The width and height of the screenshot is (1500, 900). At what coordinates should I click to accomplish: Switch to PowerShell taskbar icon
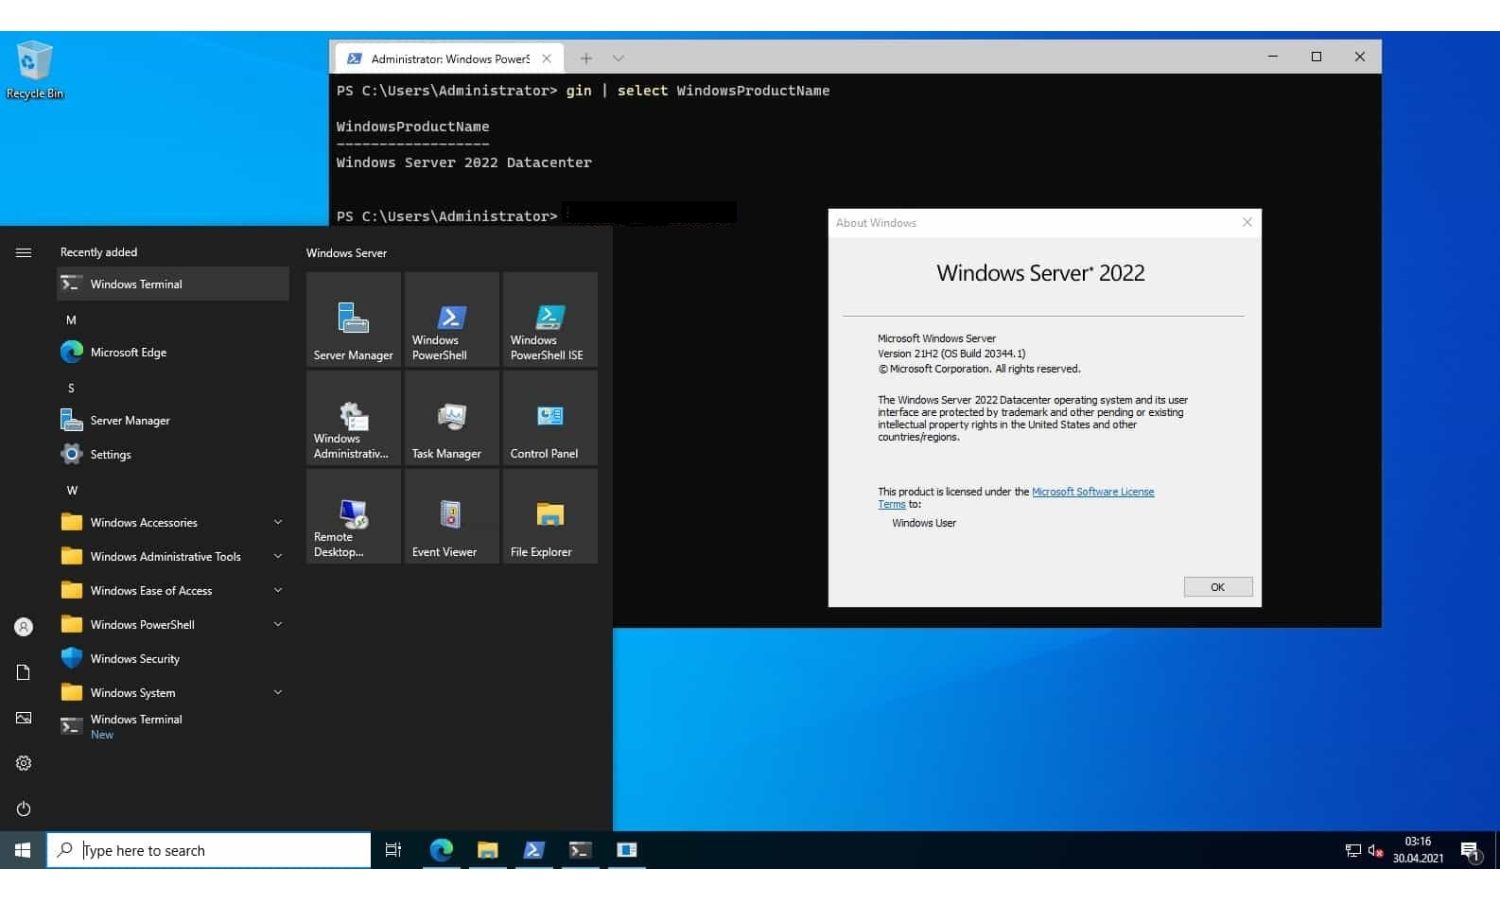[x=534, y=850]
